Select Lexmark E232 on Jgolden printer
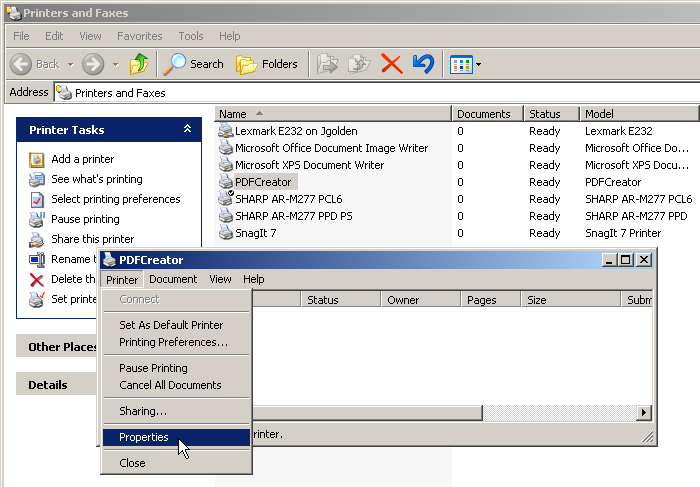 pos(296,131)
